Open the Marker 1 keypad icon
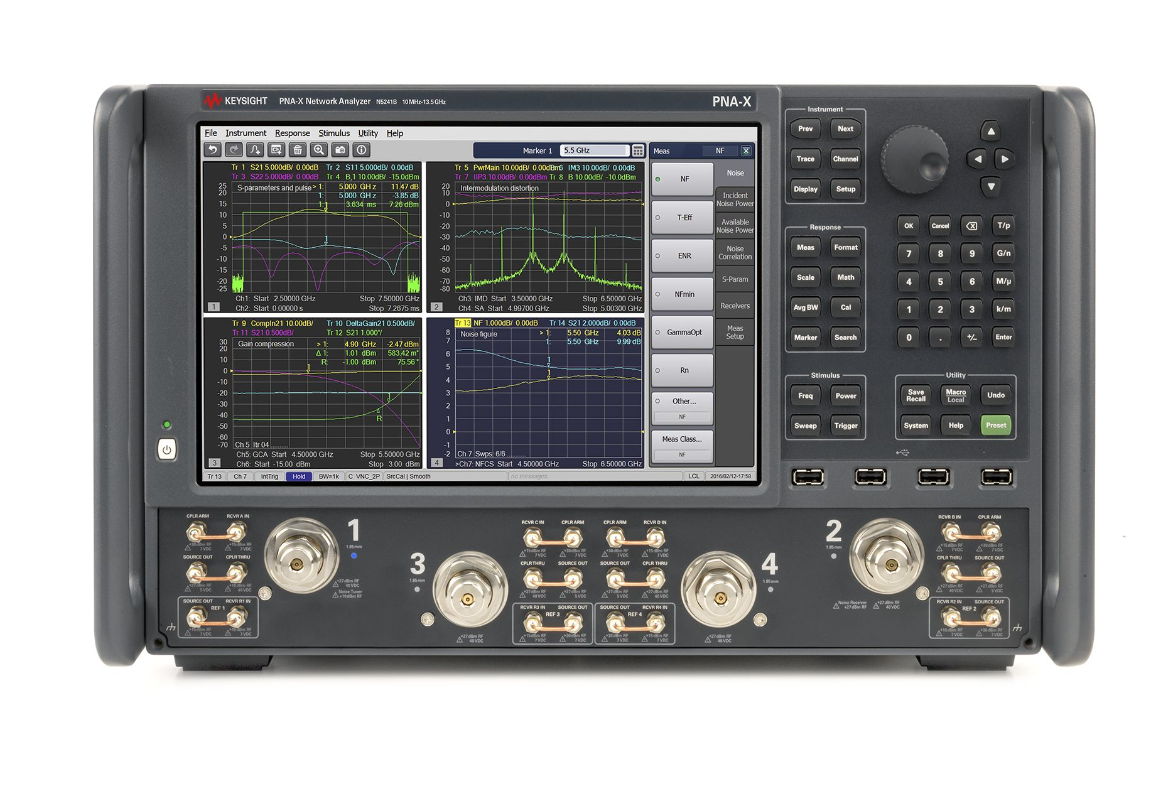Viewport: 1176px width, 785px height. (x=638, y=150)
